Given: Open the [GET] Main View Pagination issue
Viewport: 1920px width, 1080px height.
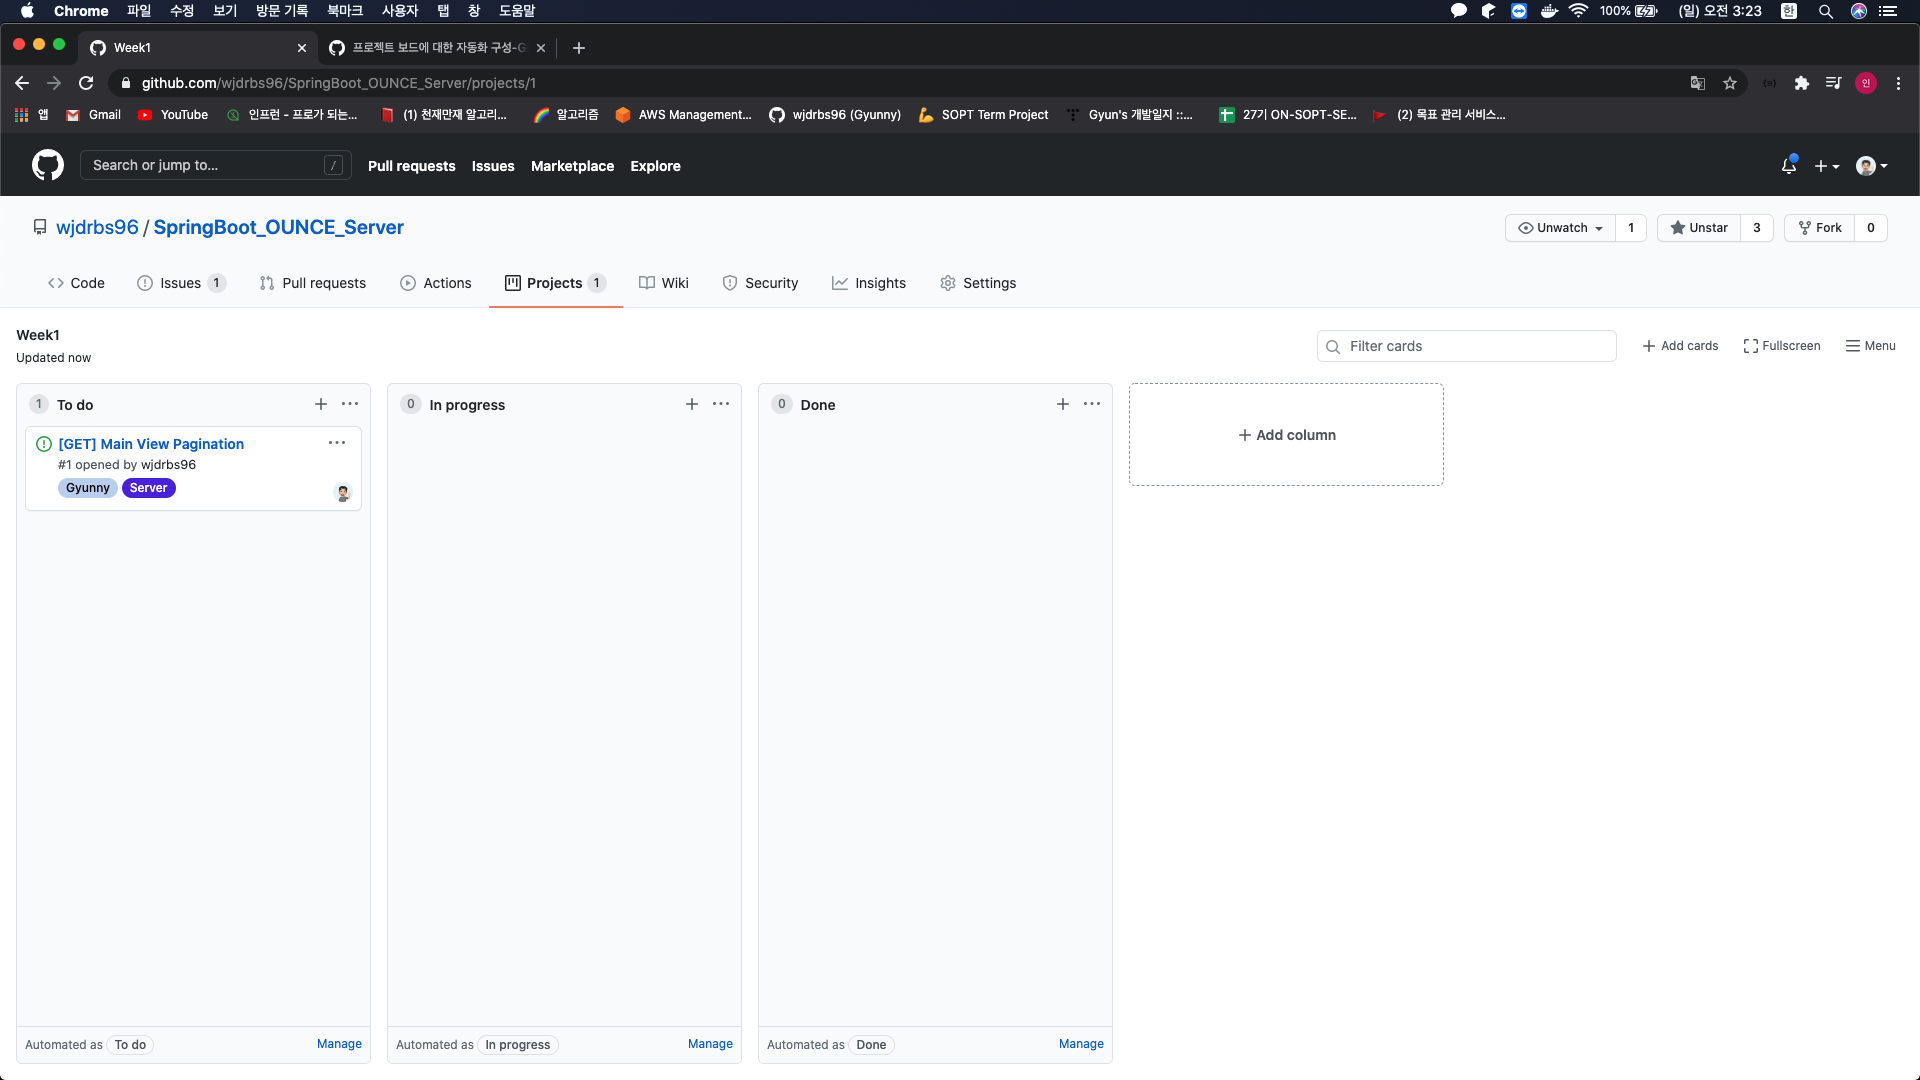Looking at the screenshot, I should coord(151,444).
